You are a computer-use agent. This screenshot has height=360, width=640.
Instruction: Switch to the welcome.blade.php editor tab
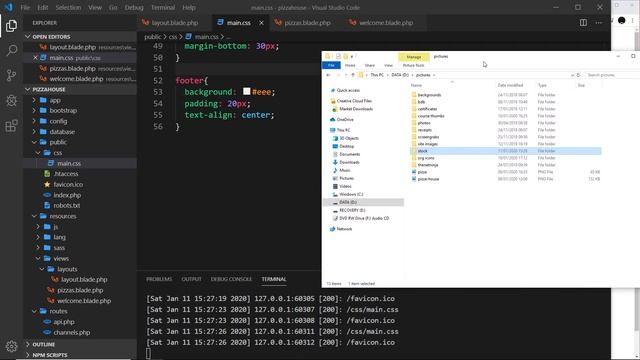(386, 23)
